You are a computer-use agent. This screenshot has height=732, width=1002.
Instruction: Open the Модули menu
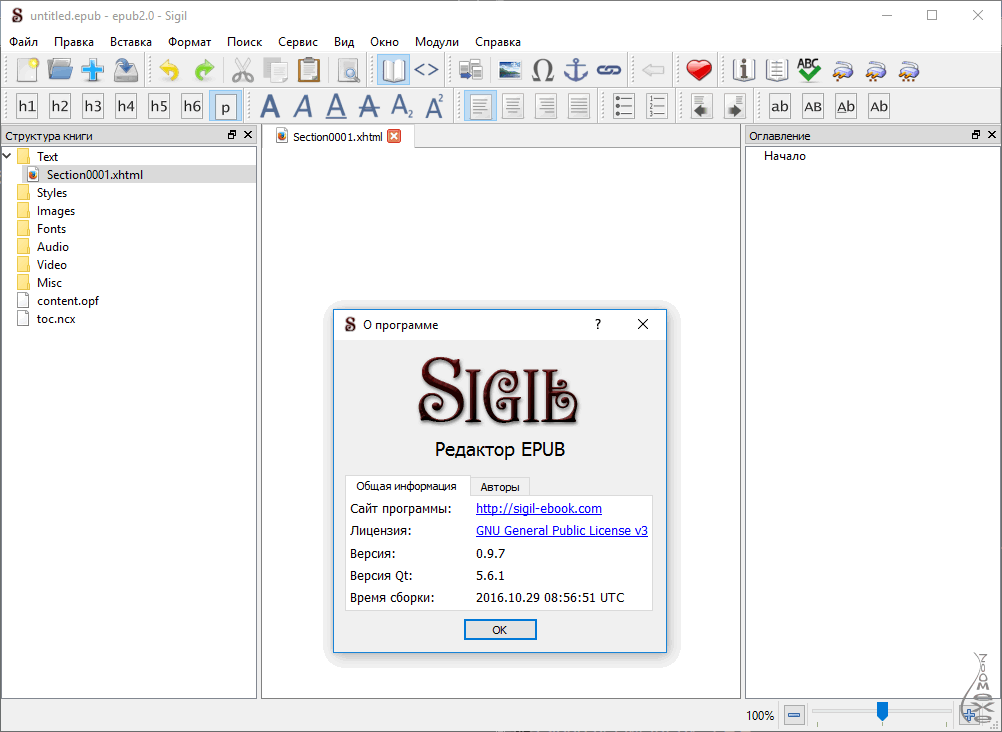coord(437,42)
